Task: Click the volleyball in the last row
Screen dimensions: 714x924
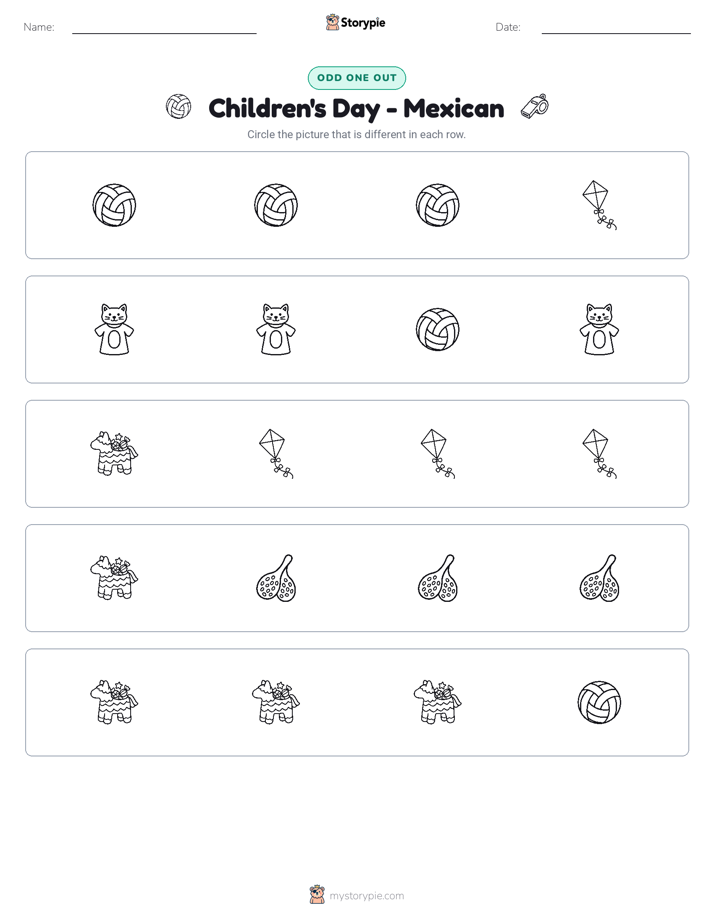Action: coord(599,702)
